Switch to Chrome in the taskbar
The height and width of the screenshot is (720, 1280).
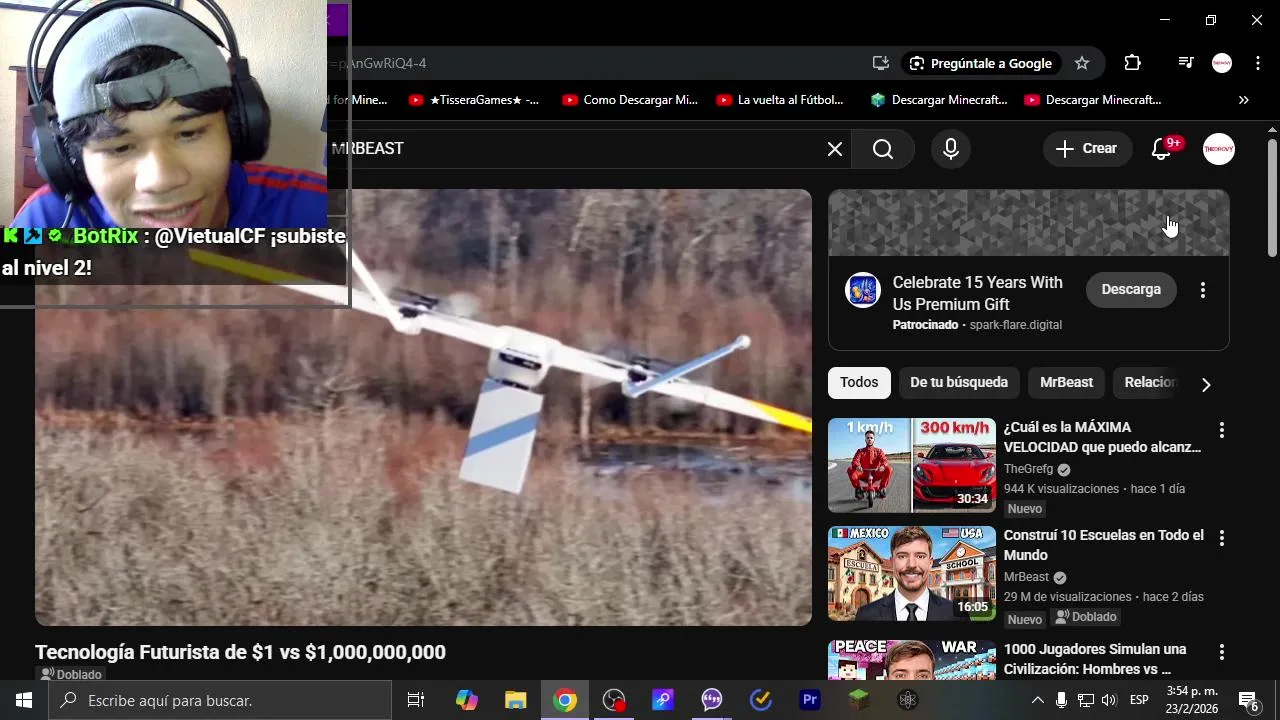[x=565, y=700]
